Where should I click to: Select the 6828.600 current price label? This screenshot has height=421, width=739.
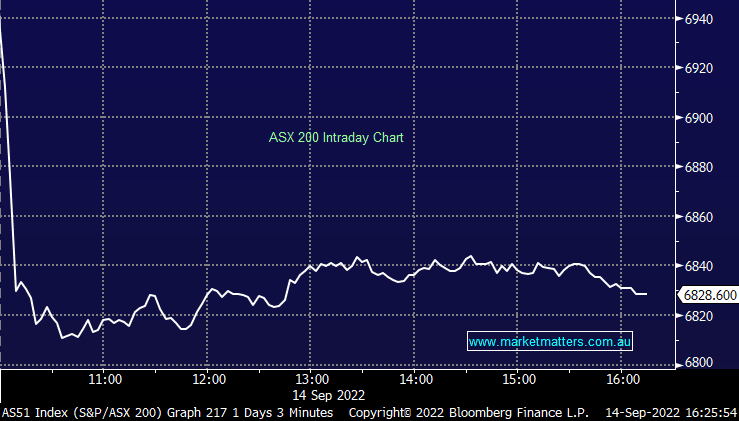pos(709,295)
